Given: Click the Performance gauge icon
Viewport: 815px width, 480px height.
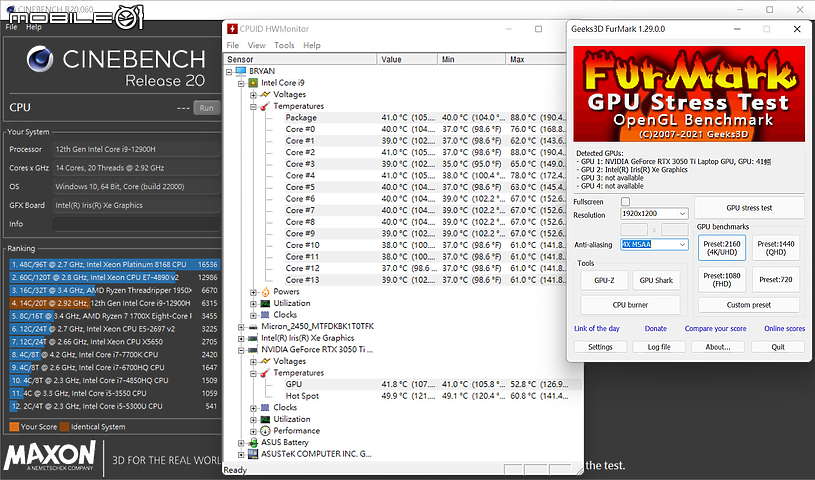Looking at the screenshot, I should click(x=265, y=431).
